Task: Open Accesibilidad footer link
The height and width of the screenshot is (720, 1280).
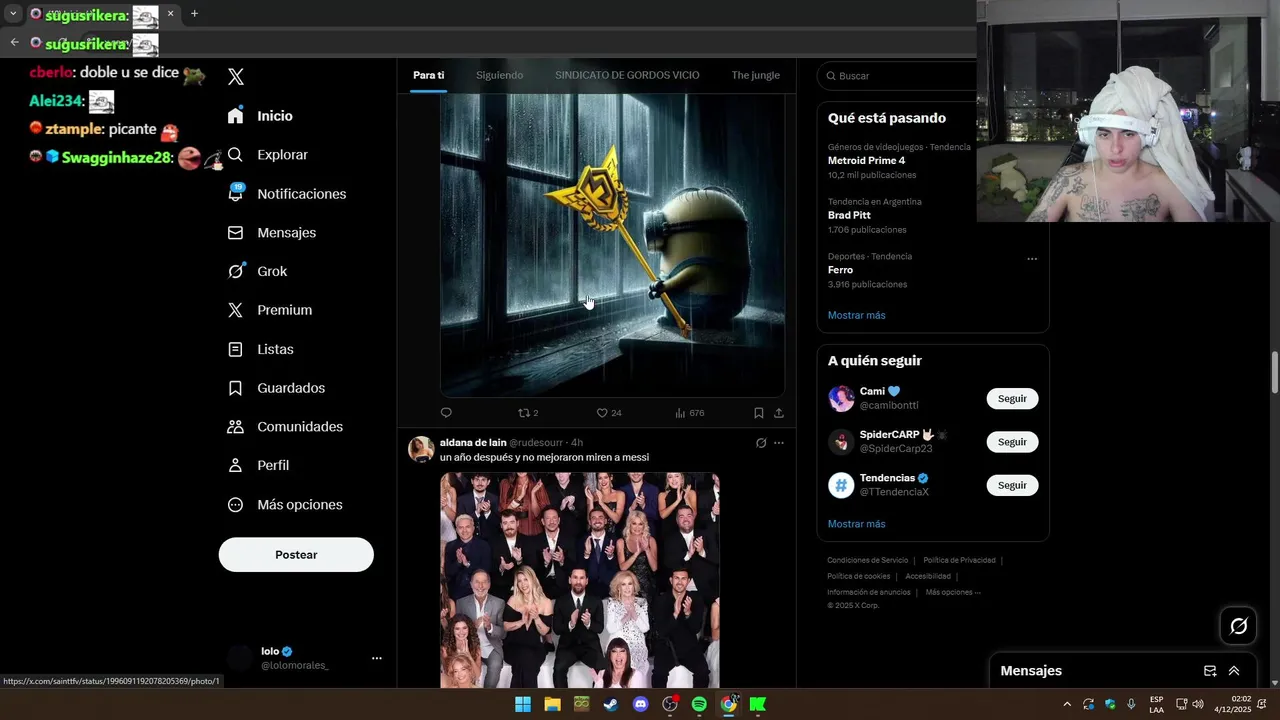Action: point(927,576)
